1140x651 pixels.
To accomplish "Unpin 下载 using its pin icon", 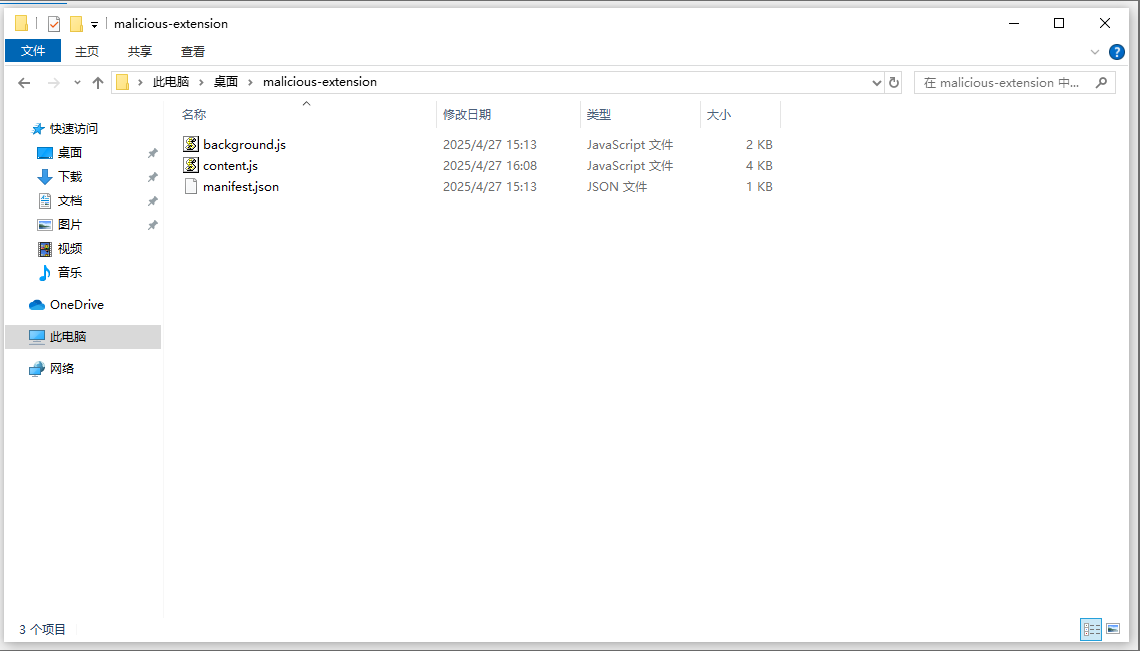I will 153,177.
